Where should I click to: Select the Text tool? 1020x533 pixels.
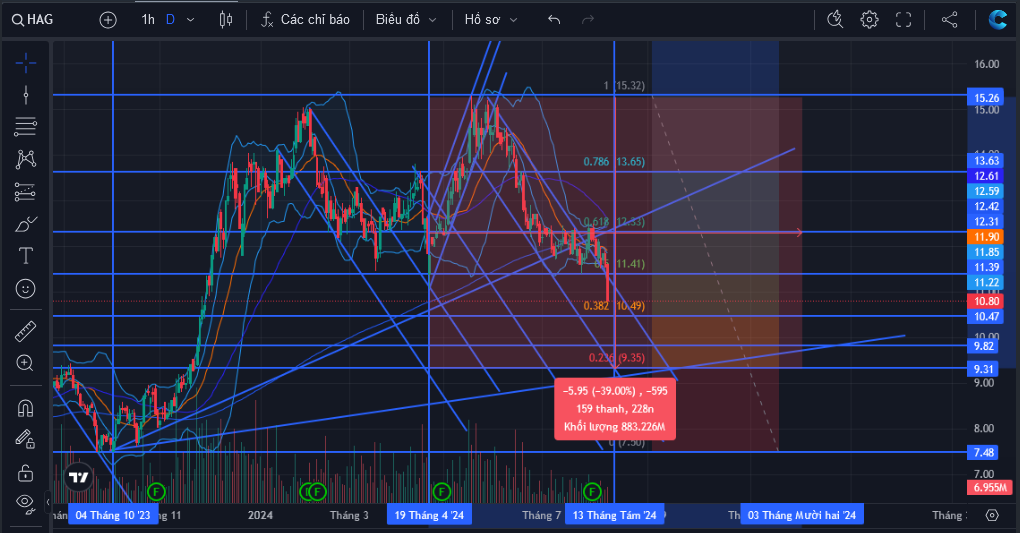25,256
